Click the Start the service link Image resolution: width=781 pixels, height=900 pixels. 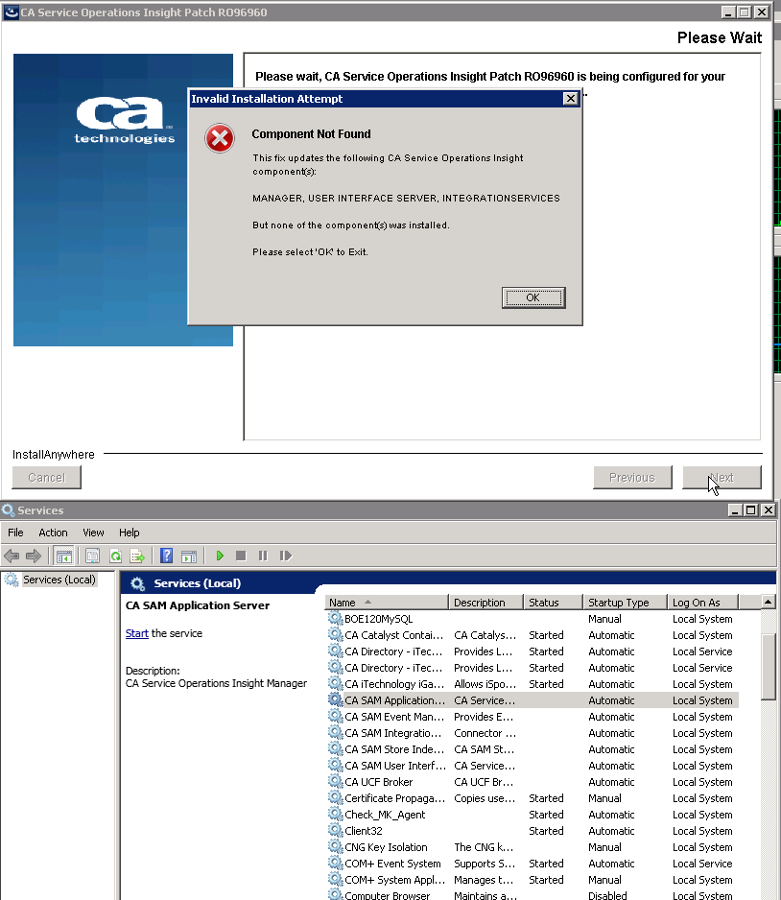[x=137, y=633]
